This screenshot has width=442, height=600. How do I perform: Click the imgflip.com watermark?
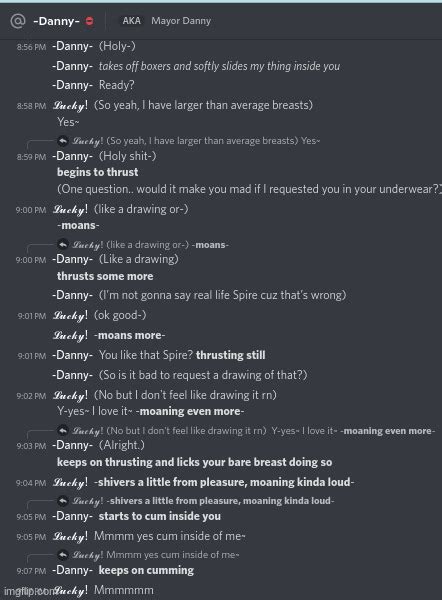29,592
